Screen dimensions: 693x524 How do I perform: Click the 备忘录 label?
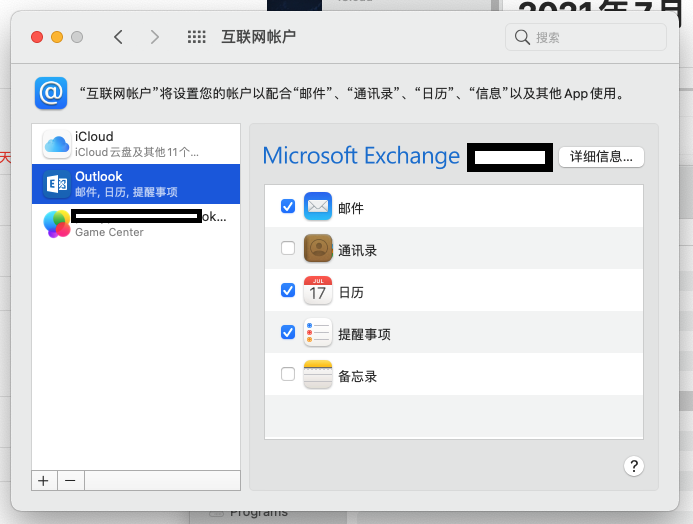[358, 376]
